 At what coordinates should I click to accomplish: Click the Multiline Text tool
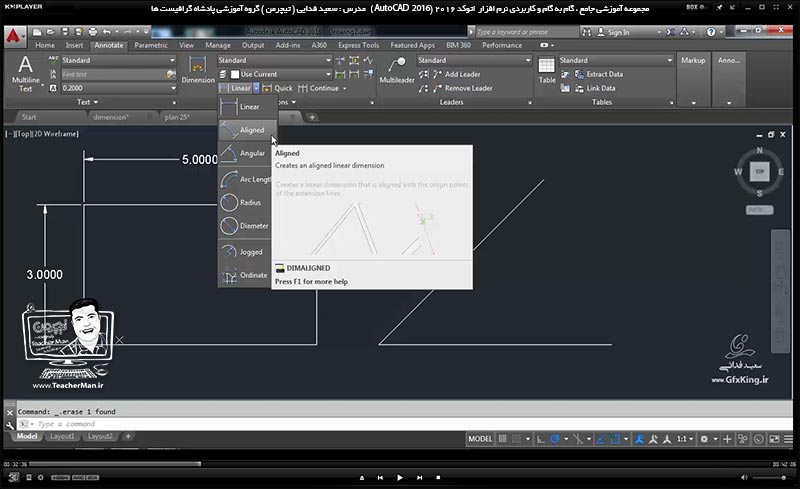(x=26, y=74)
